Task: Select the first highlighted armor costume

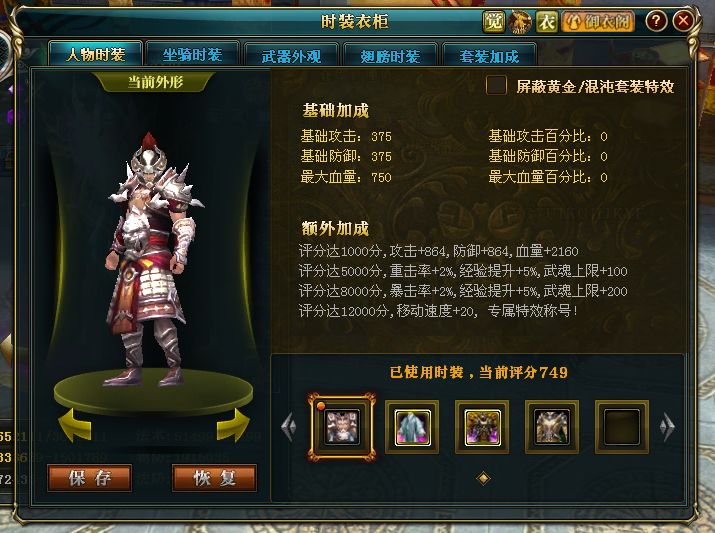Action: coord(342,427)
